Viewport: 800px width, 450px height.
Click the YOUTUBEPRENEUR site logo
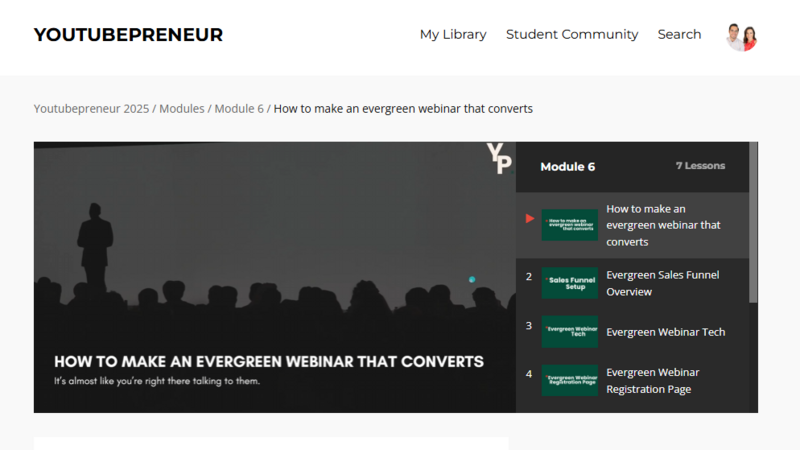[x=128, y=35]
